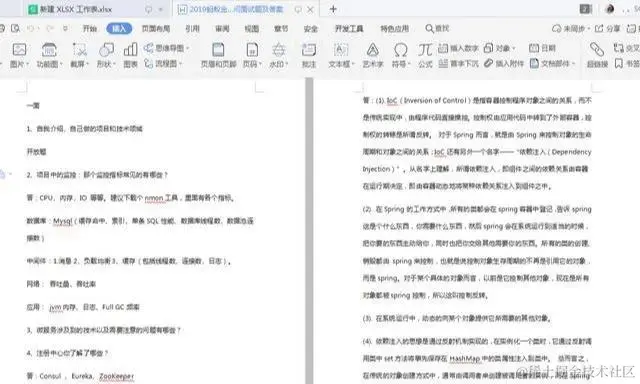Viewport: 640px width, 384px height.
Task: Click the 截屏 screenshot scissors icon
Action: pos(80,50)
